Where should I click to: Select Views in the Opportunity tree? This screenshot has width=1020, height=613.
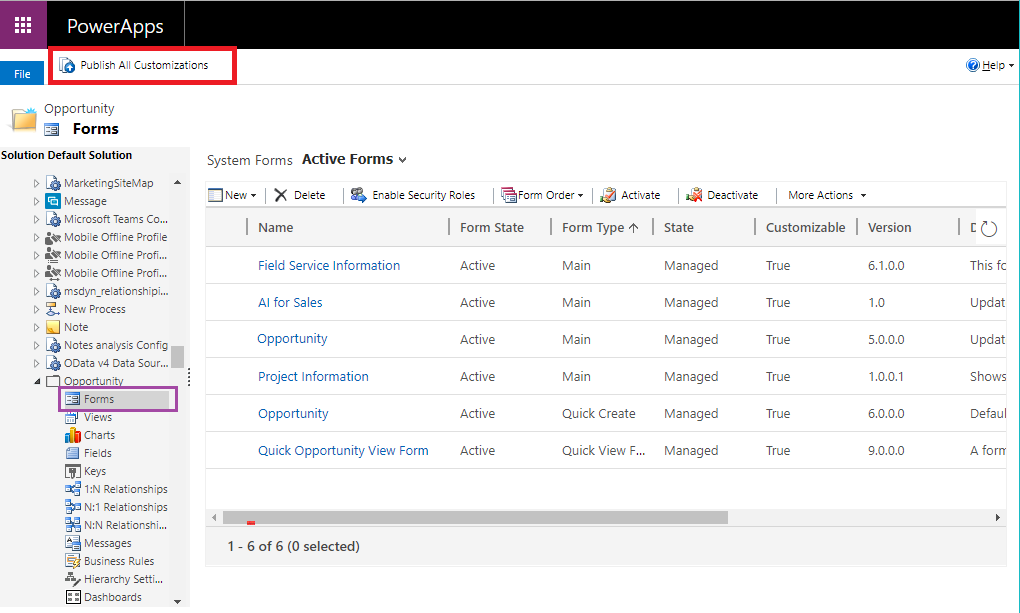click(98, 417)
